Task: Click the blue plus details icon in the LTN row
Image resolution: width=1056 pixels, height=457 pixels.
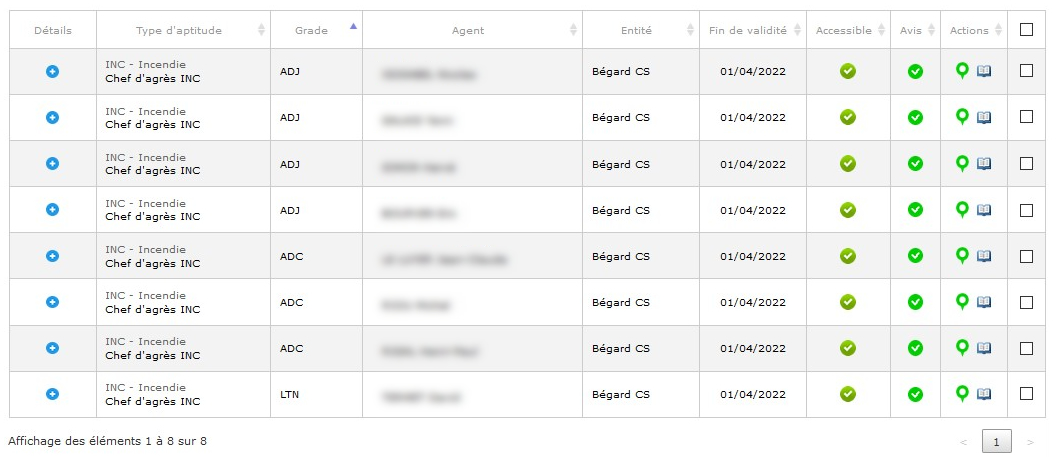Action: click(53, 394)
